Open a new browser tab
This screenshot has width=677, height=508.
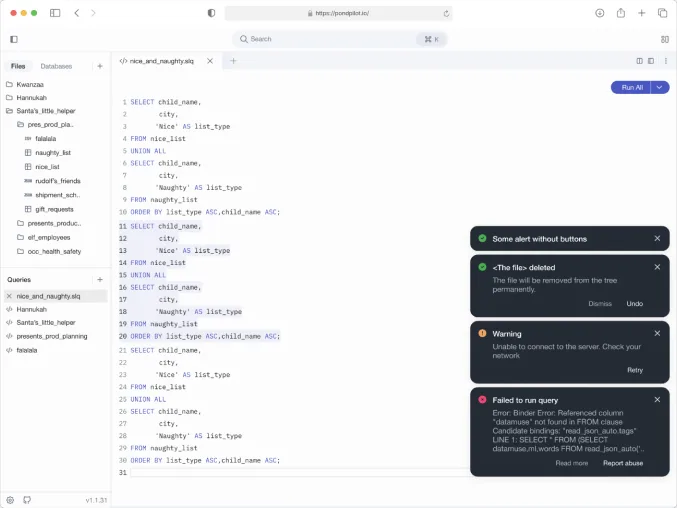click(642, 13)
